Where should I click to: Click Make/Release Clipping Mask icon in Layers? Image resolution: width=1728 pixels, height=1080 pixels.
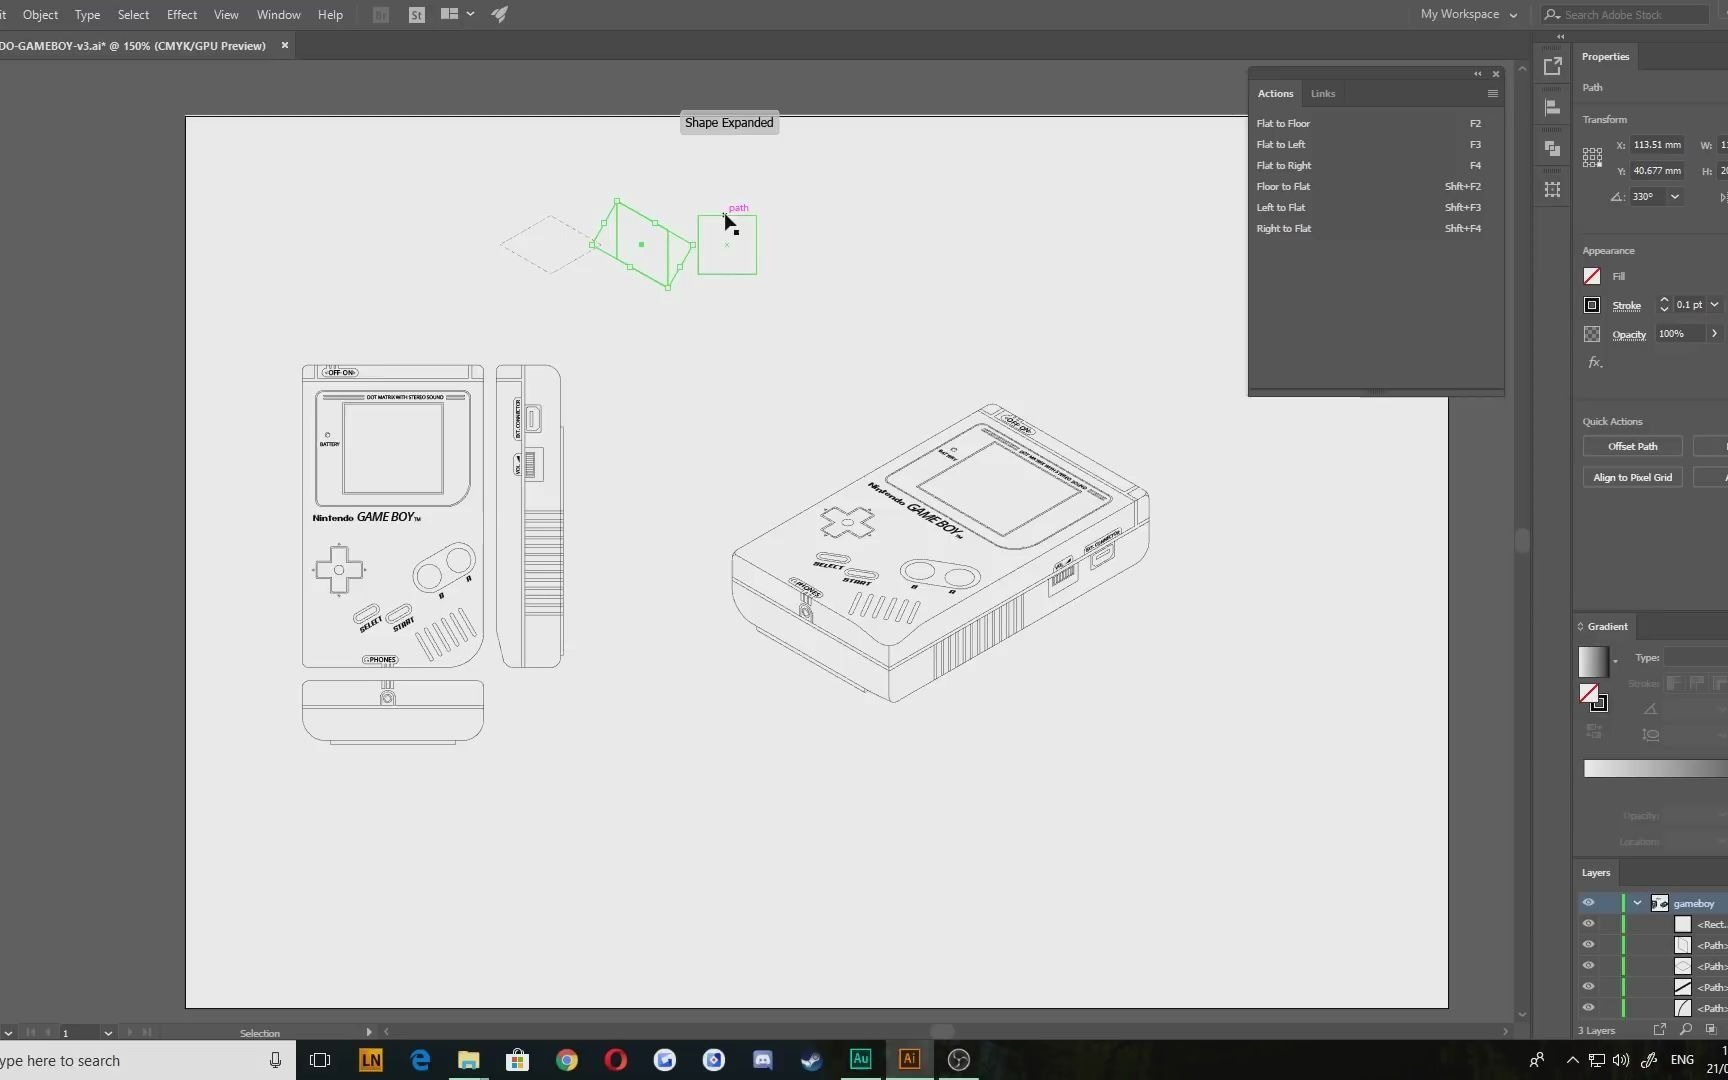coord(1711,1029)
